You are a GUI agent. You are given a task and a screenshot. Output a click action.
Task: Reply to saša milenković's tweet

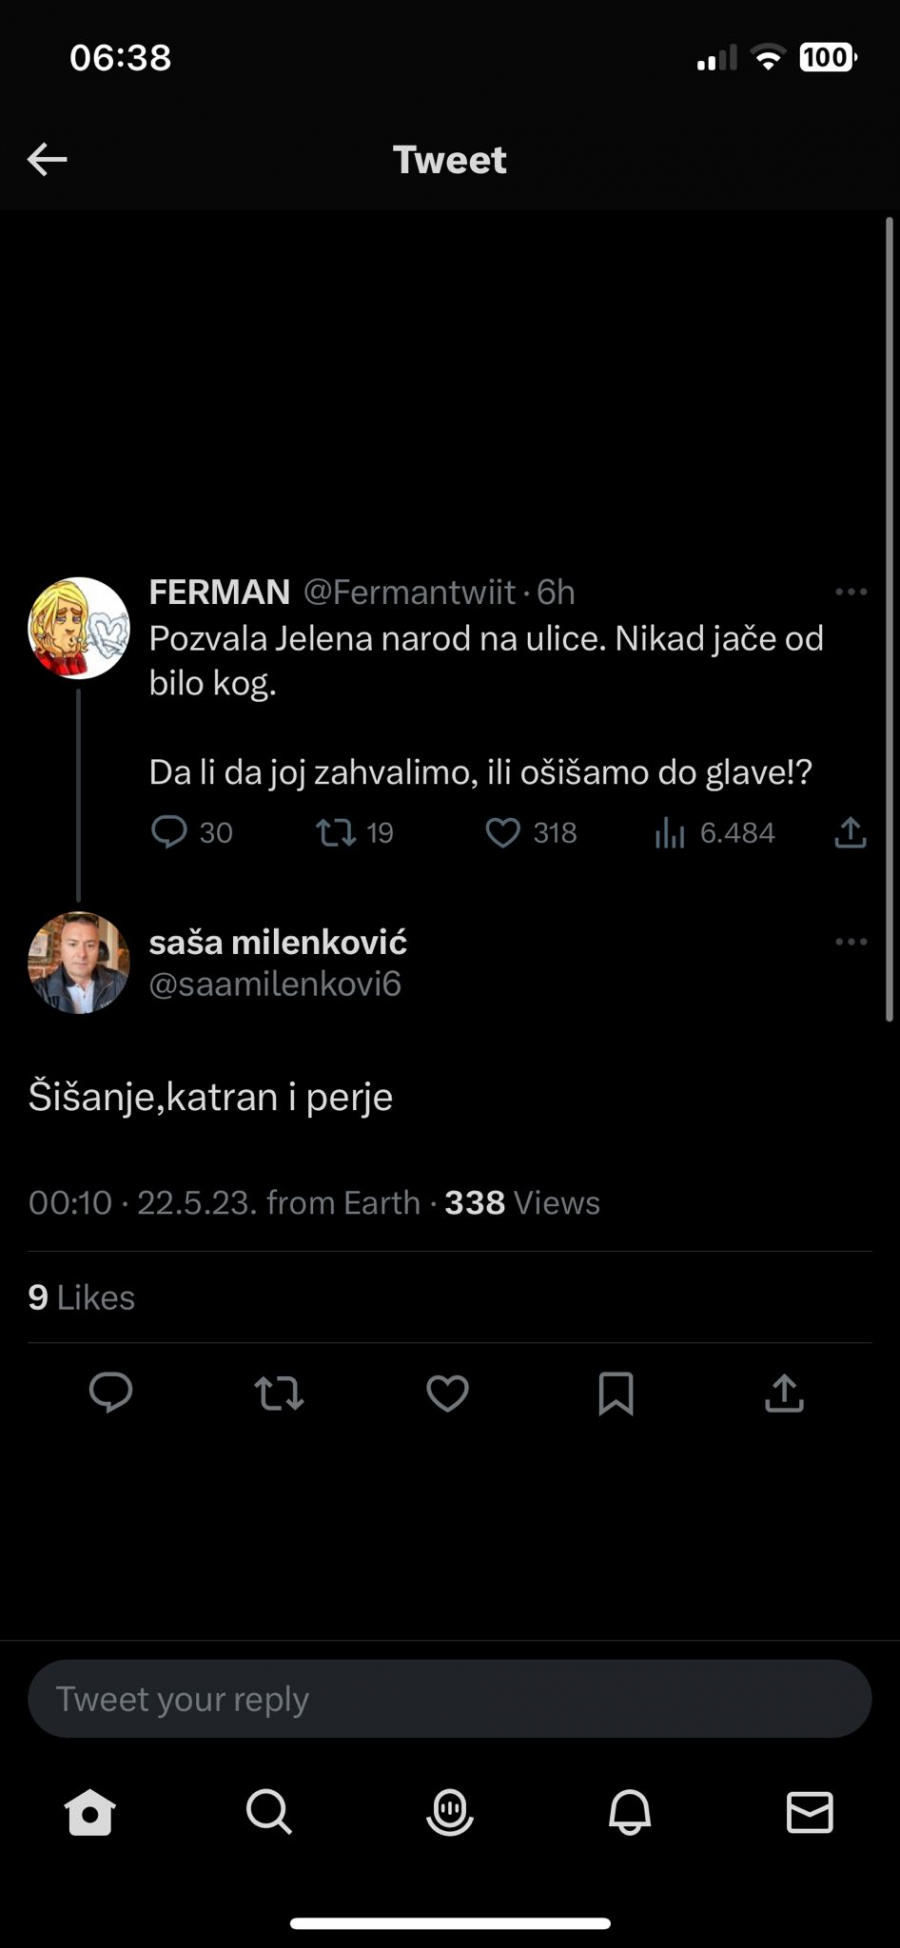pos(111,1393)
